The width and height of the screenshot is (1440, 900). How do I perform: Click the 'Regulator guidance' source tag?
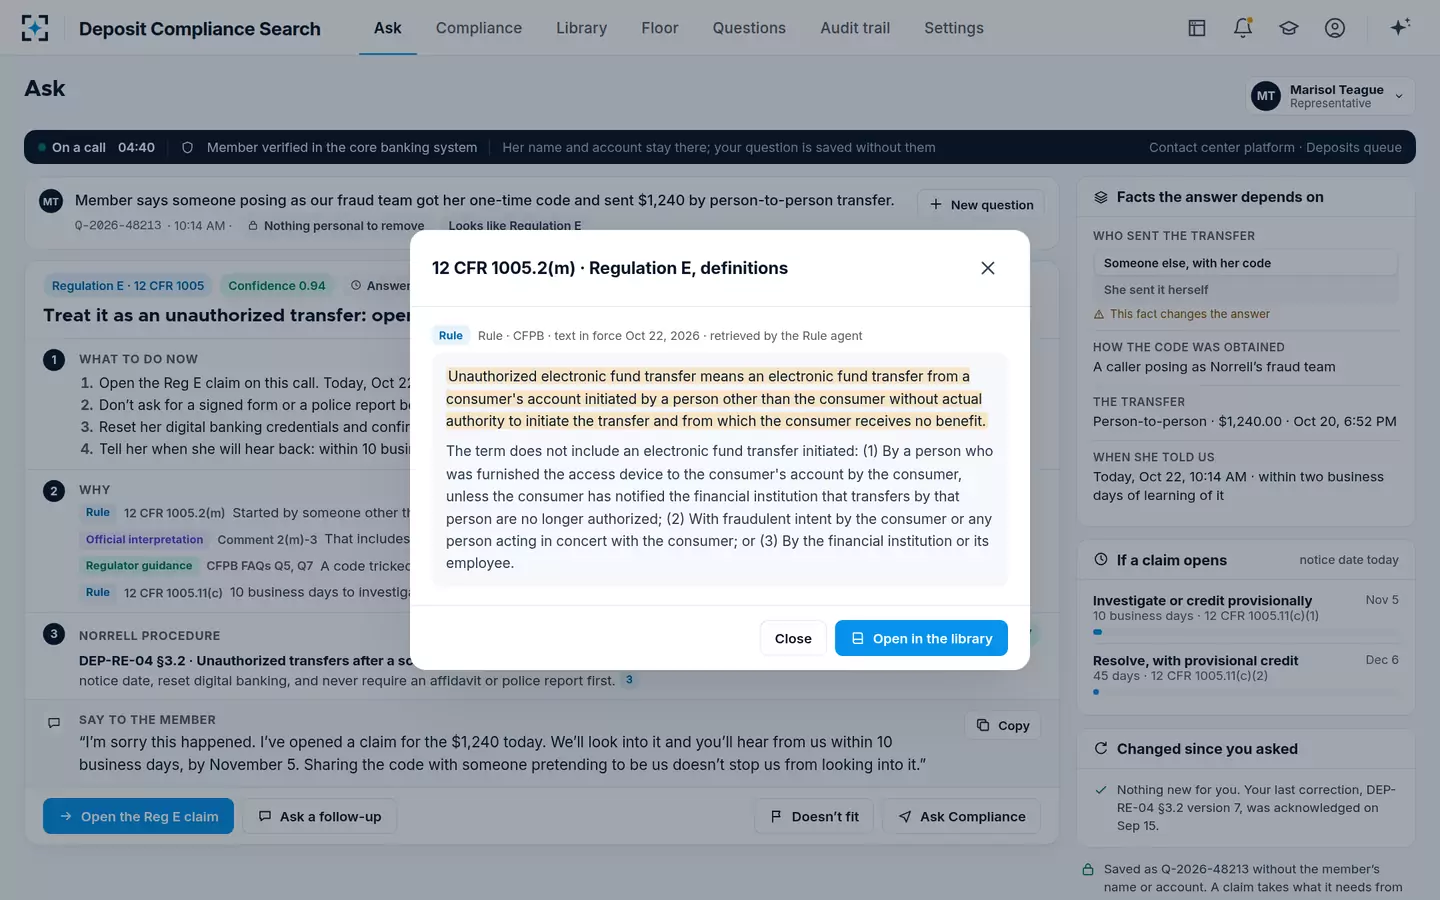(x=139, y=566)
